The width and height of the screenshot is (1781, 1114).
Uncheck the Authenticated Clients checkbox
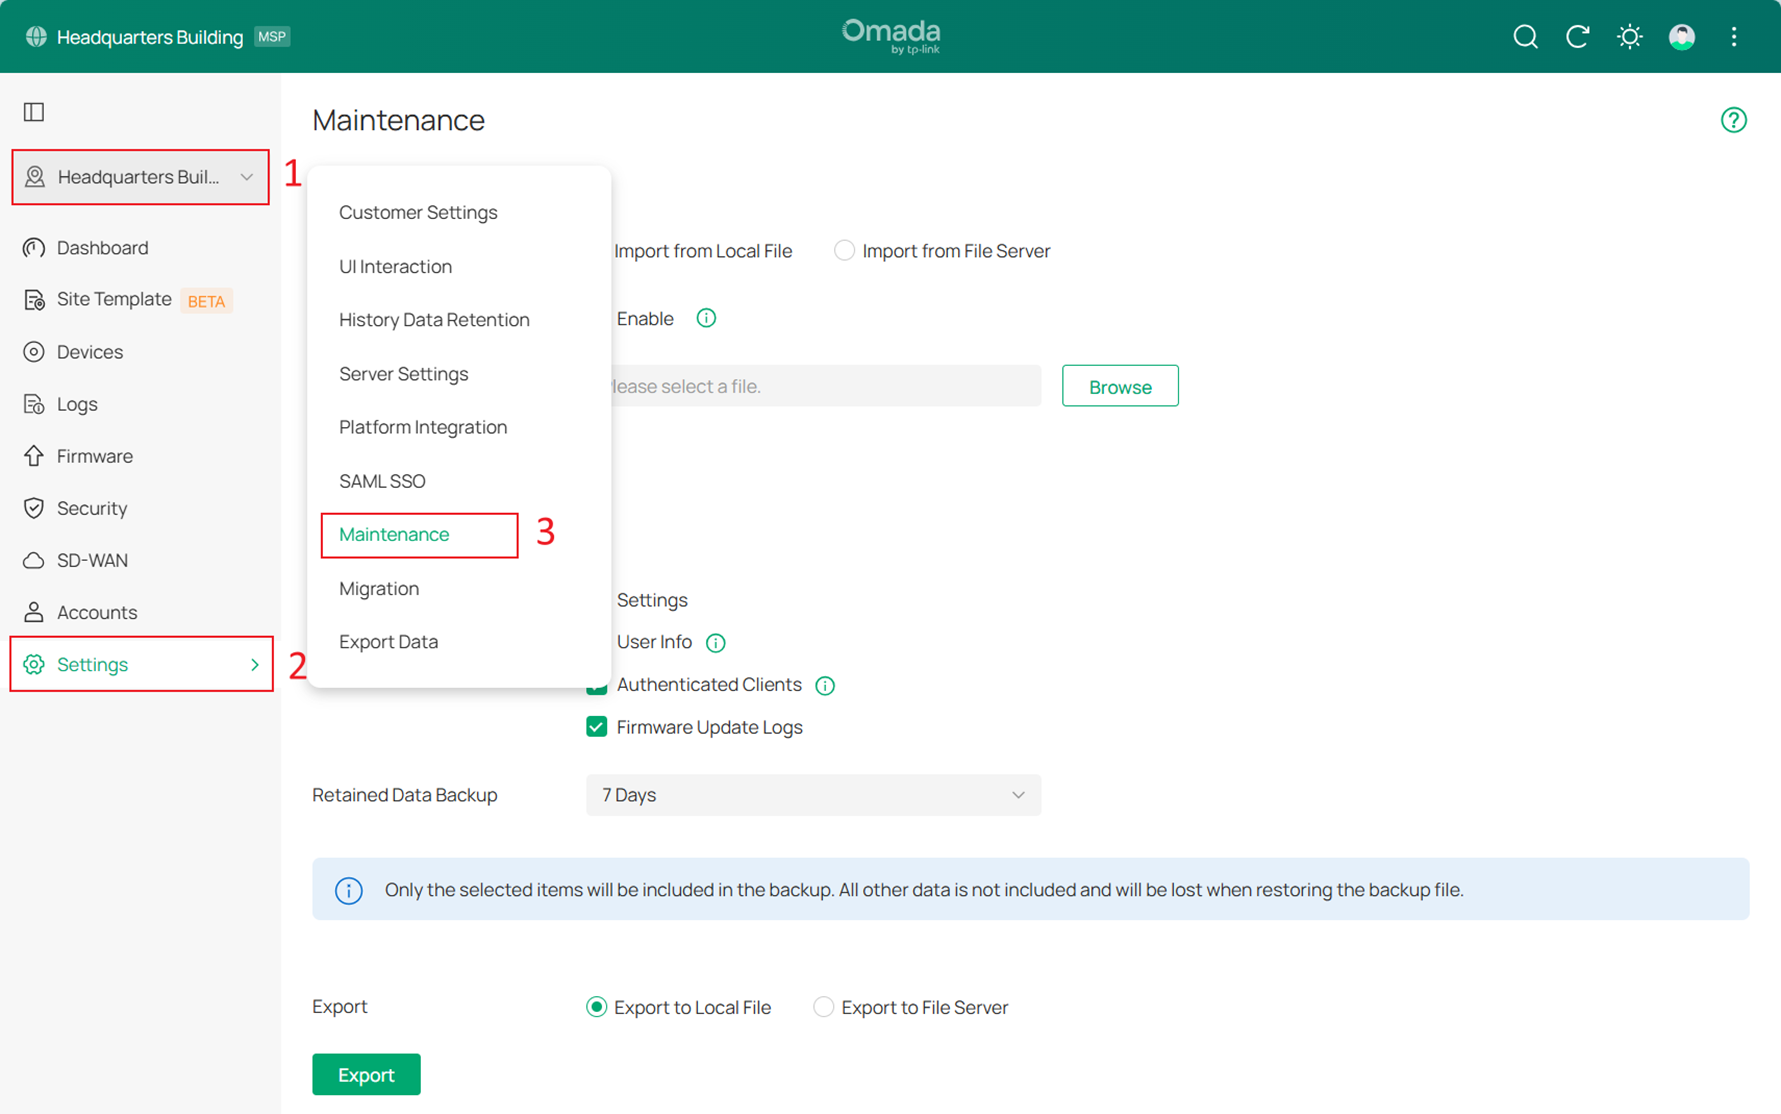pos(597,685)
